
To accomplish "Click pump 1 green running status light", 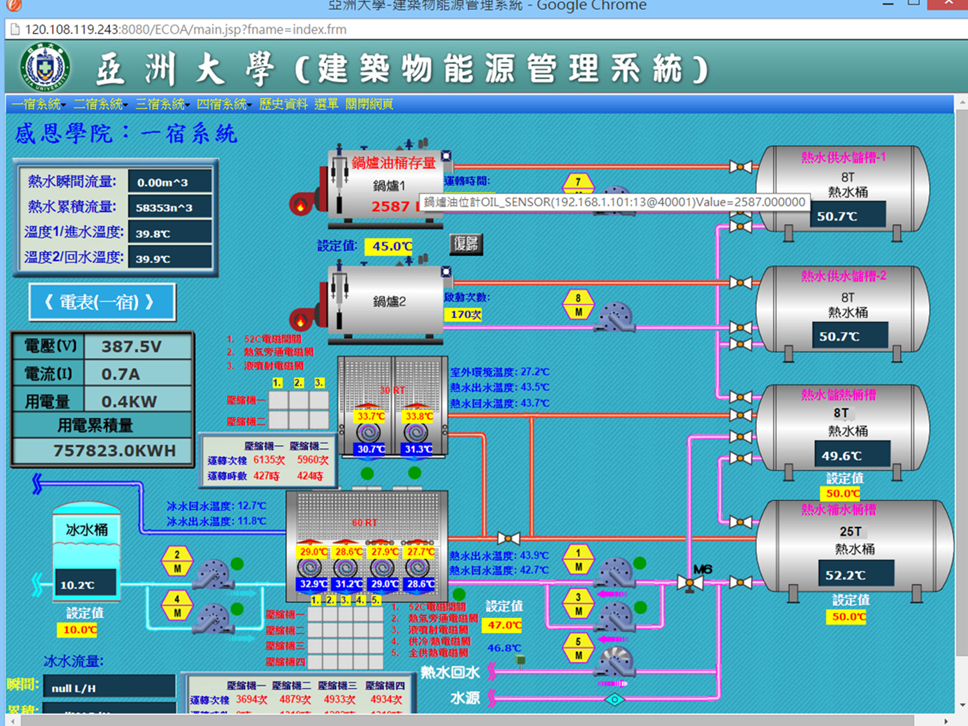I will coord(640,562).
